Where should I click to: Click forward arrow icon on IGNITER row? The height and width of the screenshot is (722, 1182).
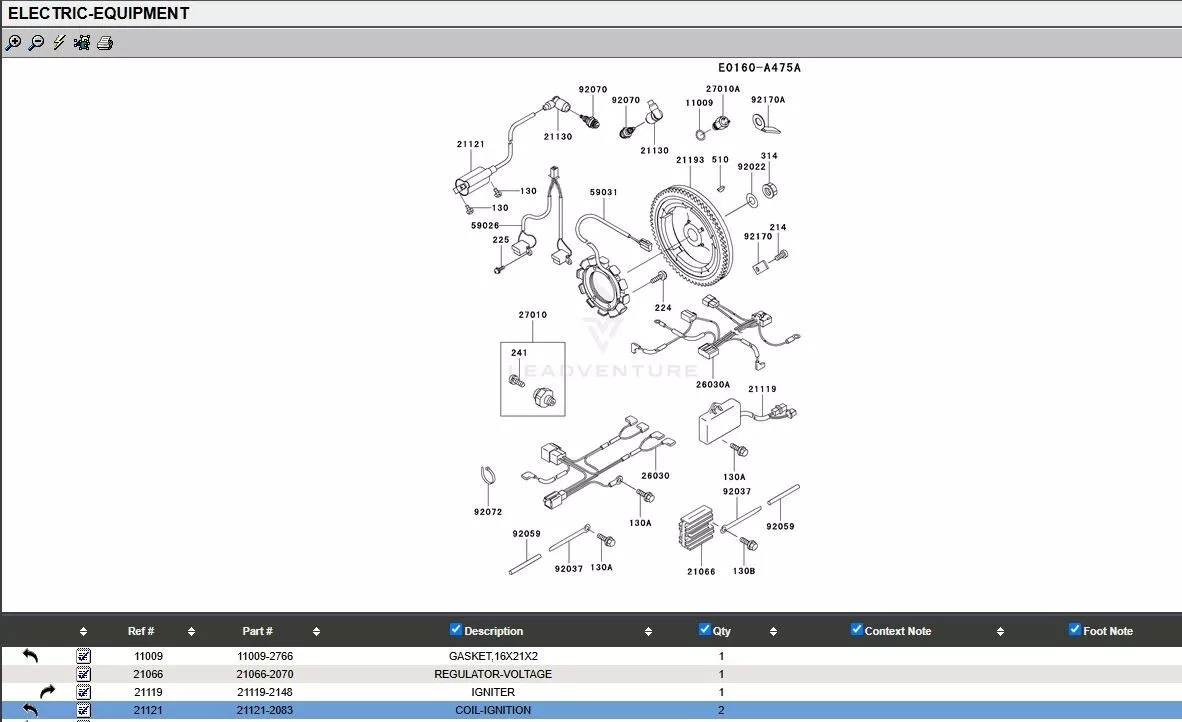pyautogui.click(x=47, y=692)
